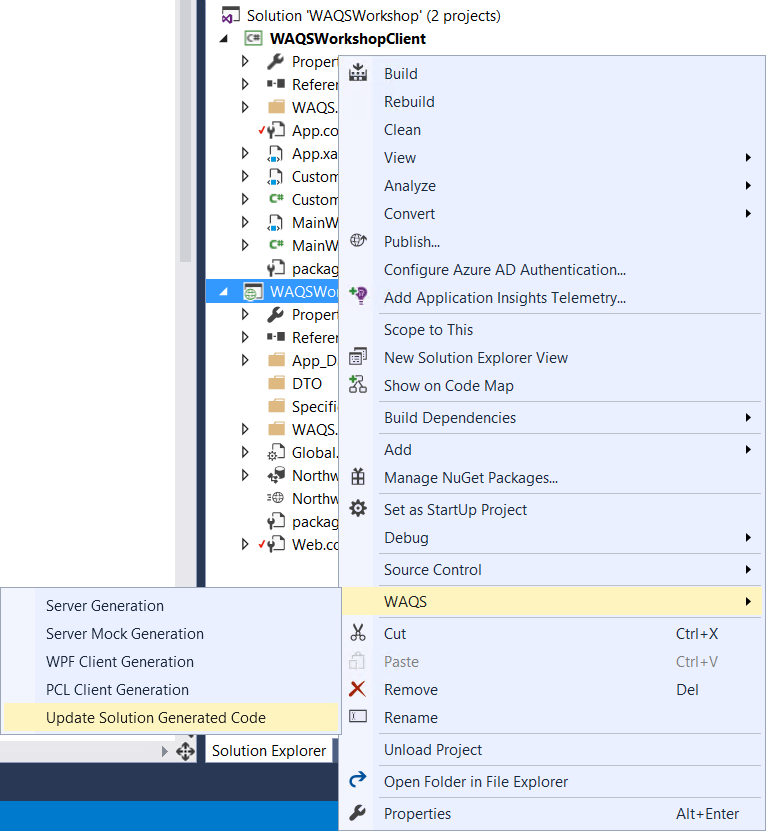Viewport: 766px width, 831px height.
Task: Expand the Global. file node
Action: (245, 452)
